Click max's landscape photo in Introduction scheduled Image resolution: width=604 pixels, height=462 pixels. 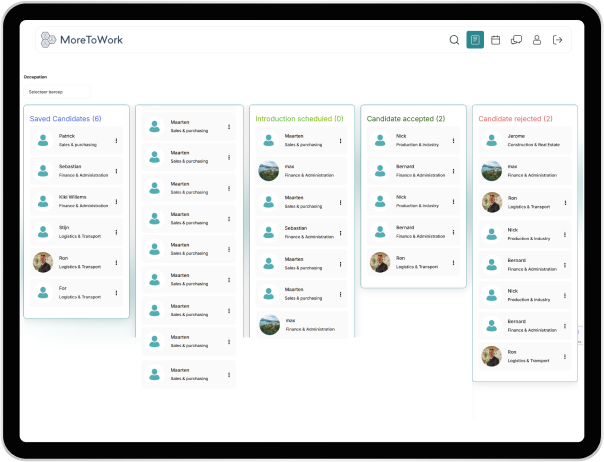(269, 170)
